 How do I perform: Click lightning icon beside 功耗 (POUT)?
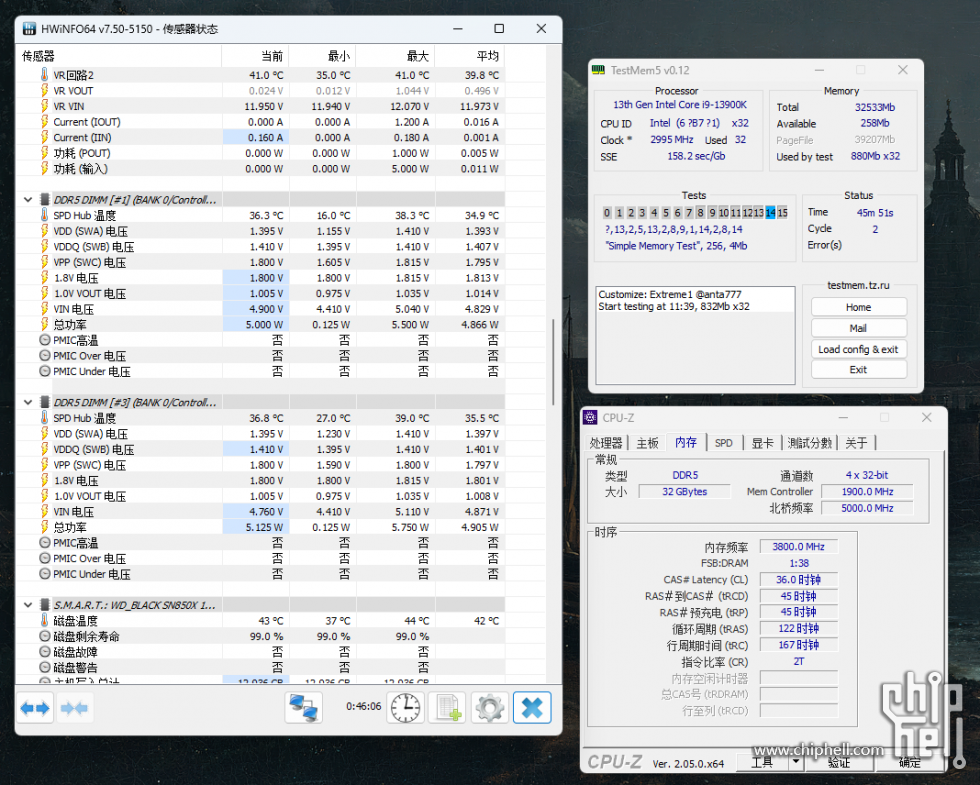point(44,153)
